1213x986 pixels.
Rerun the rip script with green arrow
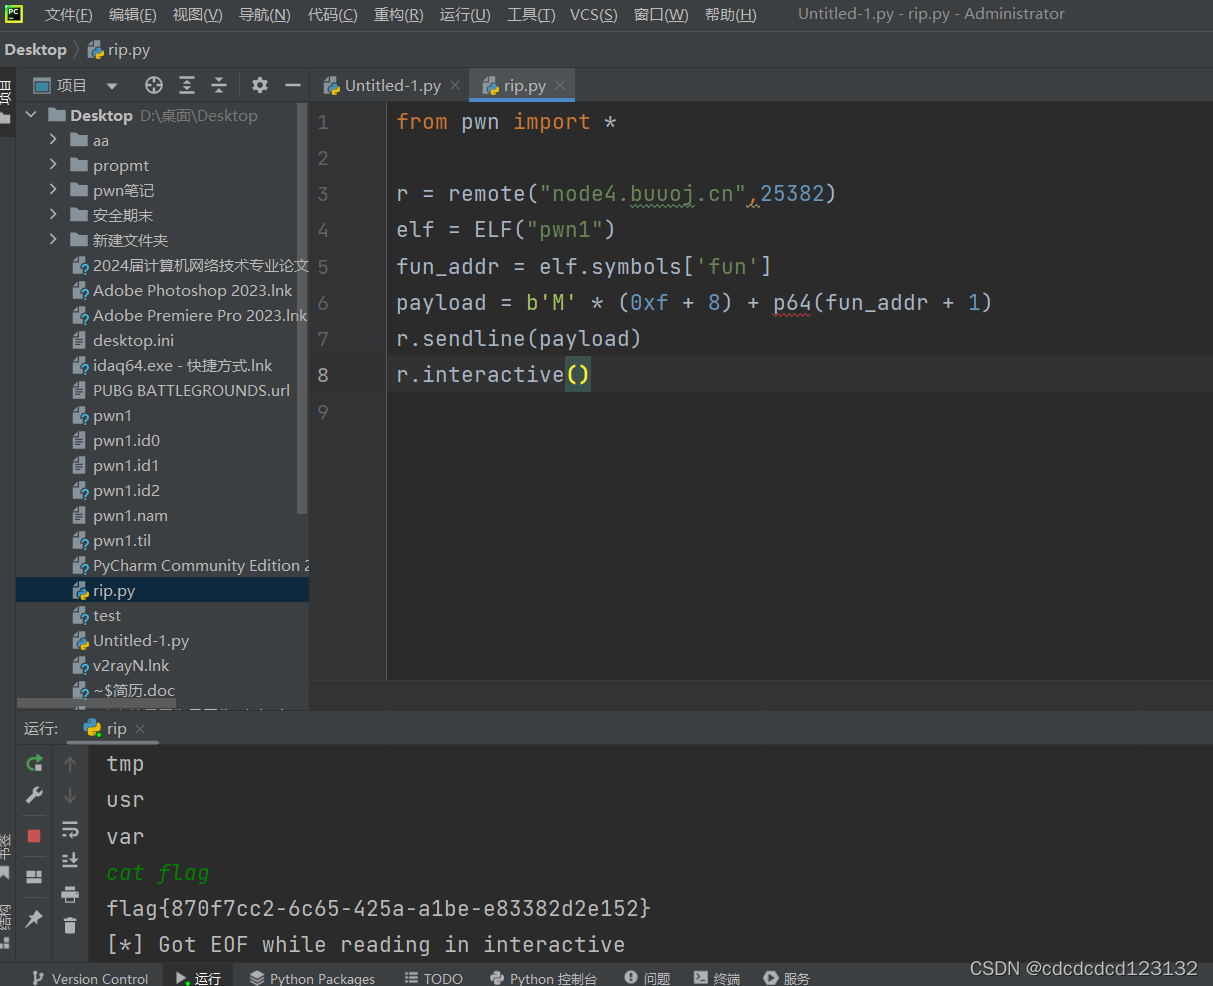pyautogui.click(x=34, y=763)
